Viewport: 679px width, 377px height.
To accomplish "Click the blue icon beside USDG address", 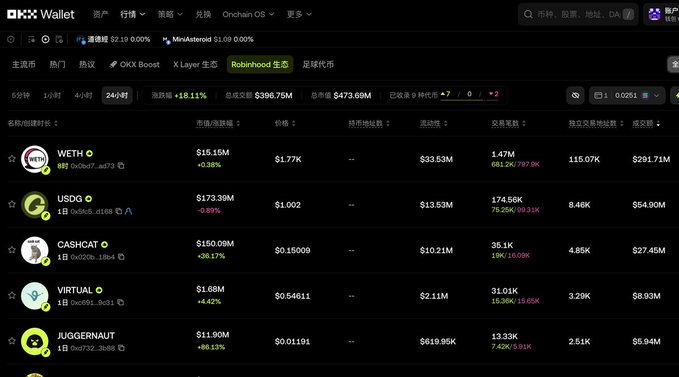I will pyautogui.click(x=129, y=211).
